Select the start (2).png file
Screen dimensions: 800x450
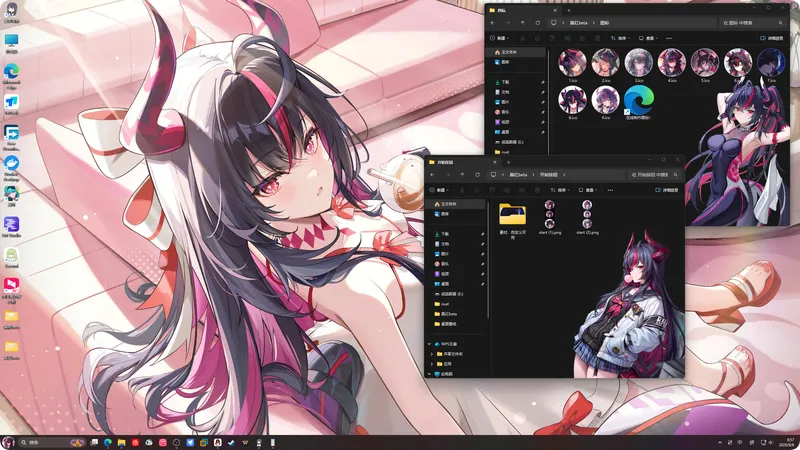pyautogui.click(x=587, y=214)
